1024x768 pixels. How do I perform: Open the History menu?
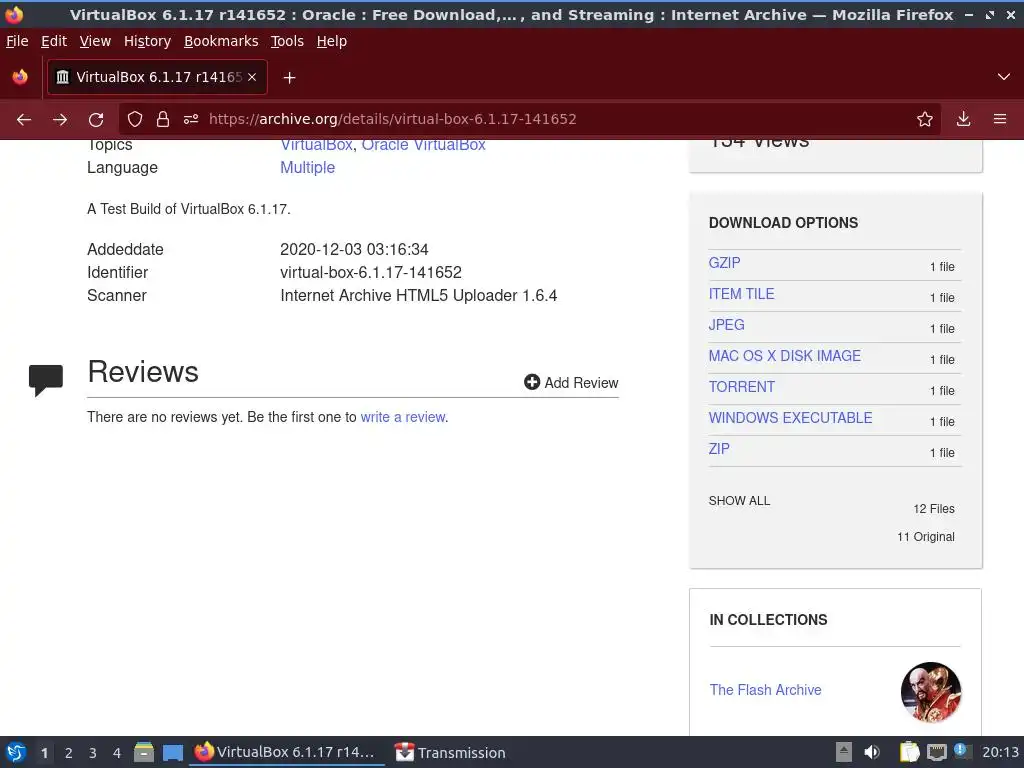pos(147,41)
